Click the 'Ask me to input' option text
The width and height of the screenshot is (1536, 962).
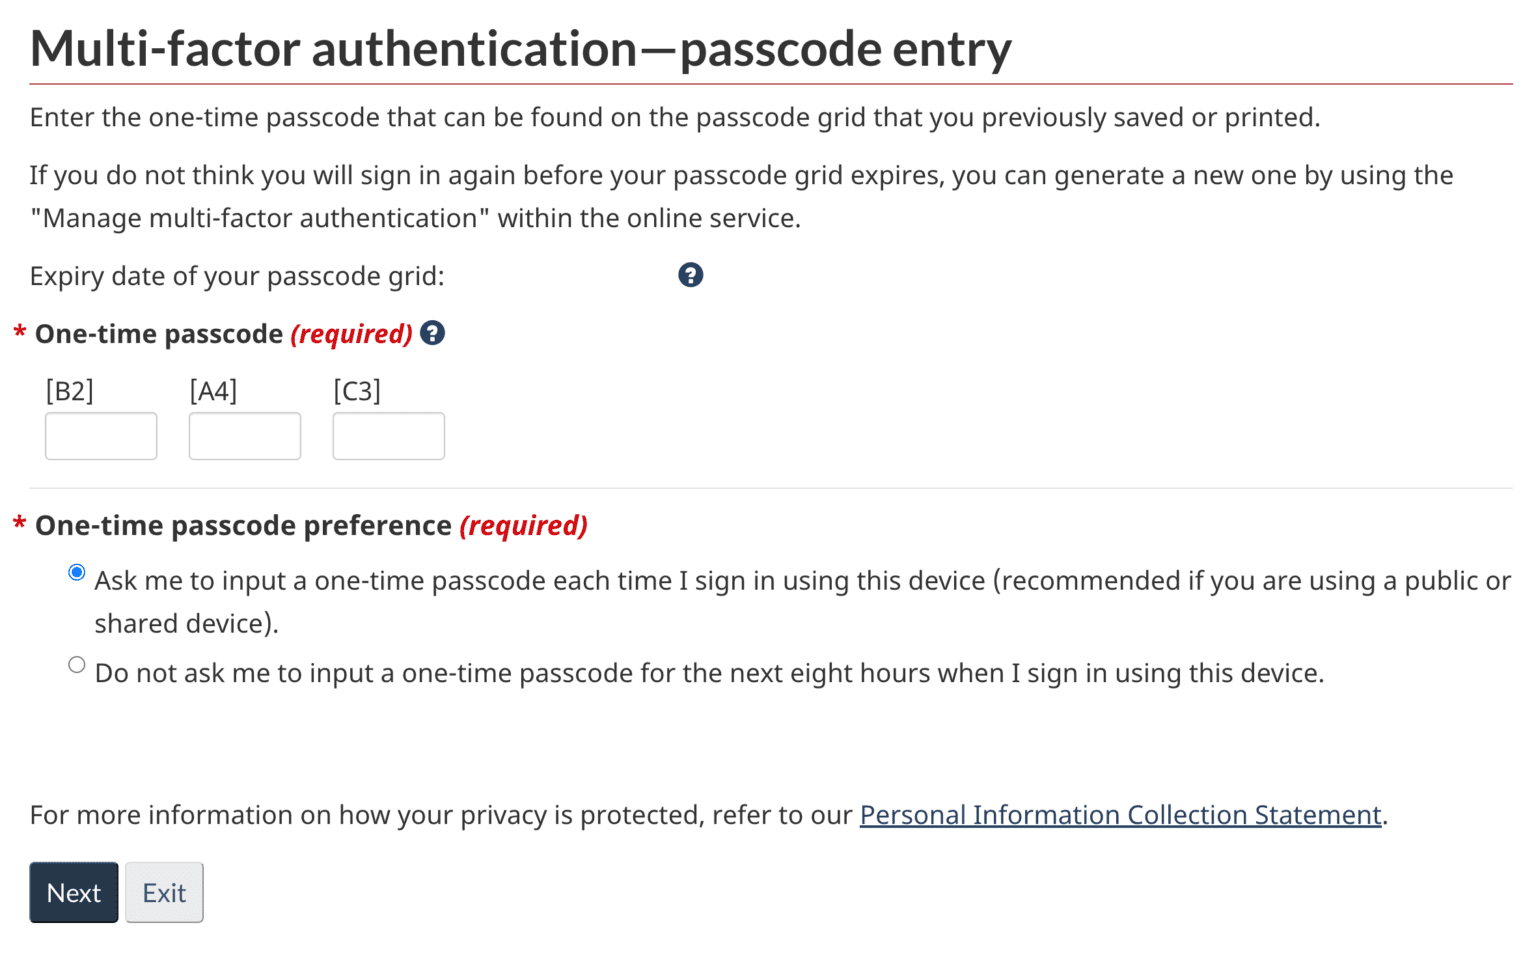[540, 581]
